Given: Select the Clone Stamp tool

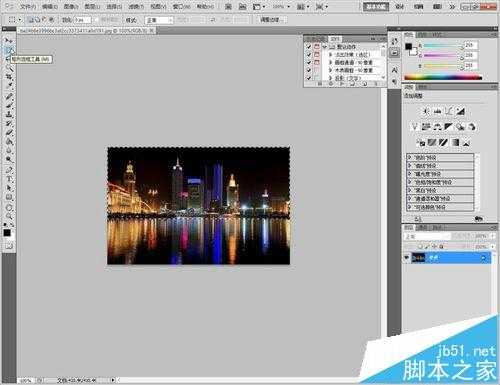Looking at the screenshot, I should point(8,114).
